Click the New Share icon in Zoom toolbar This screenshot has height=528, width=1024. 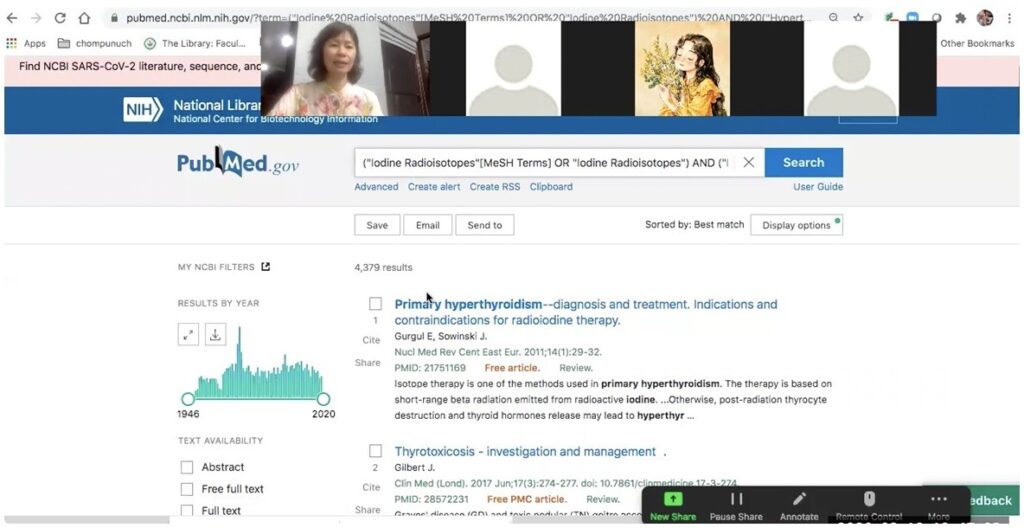click(x=673, y=499)
